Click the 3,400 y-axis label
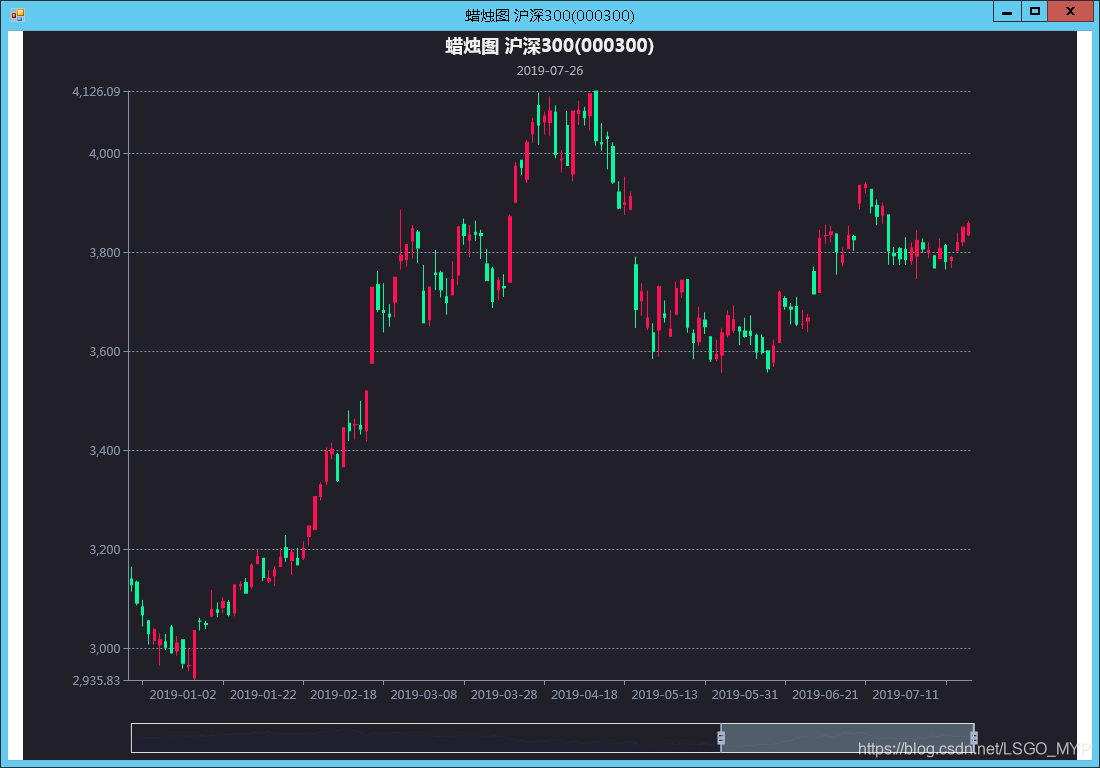Screen dimensions: 1100x768 pyautogui.click(x=105, y=450)
